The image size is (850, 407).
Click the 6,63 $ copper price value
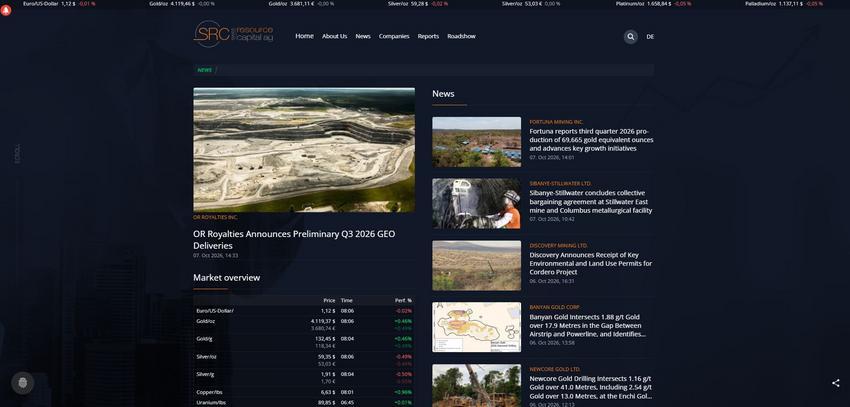tap(328, 392)
